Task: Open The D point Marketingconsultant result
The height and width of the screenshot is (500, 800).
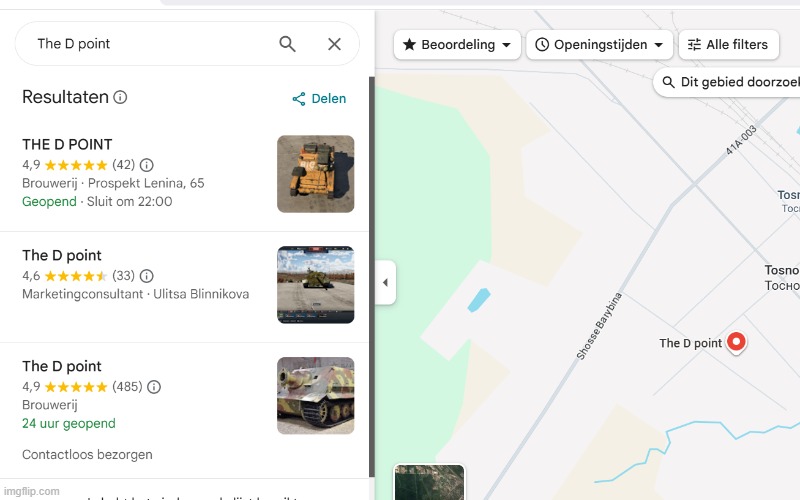Action: tap(62, 255)
